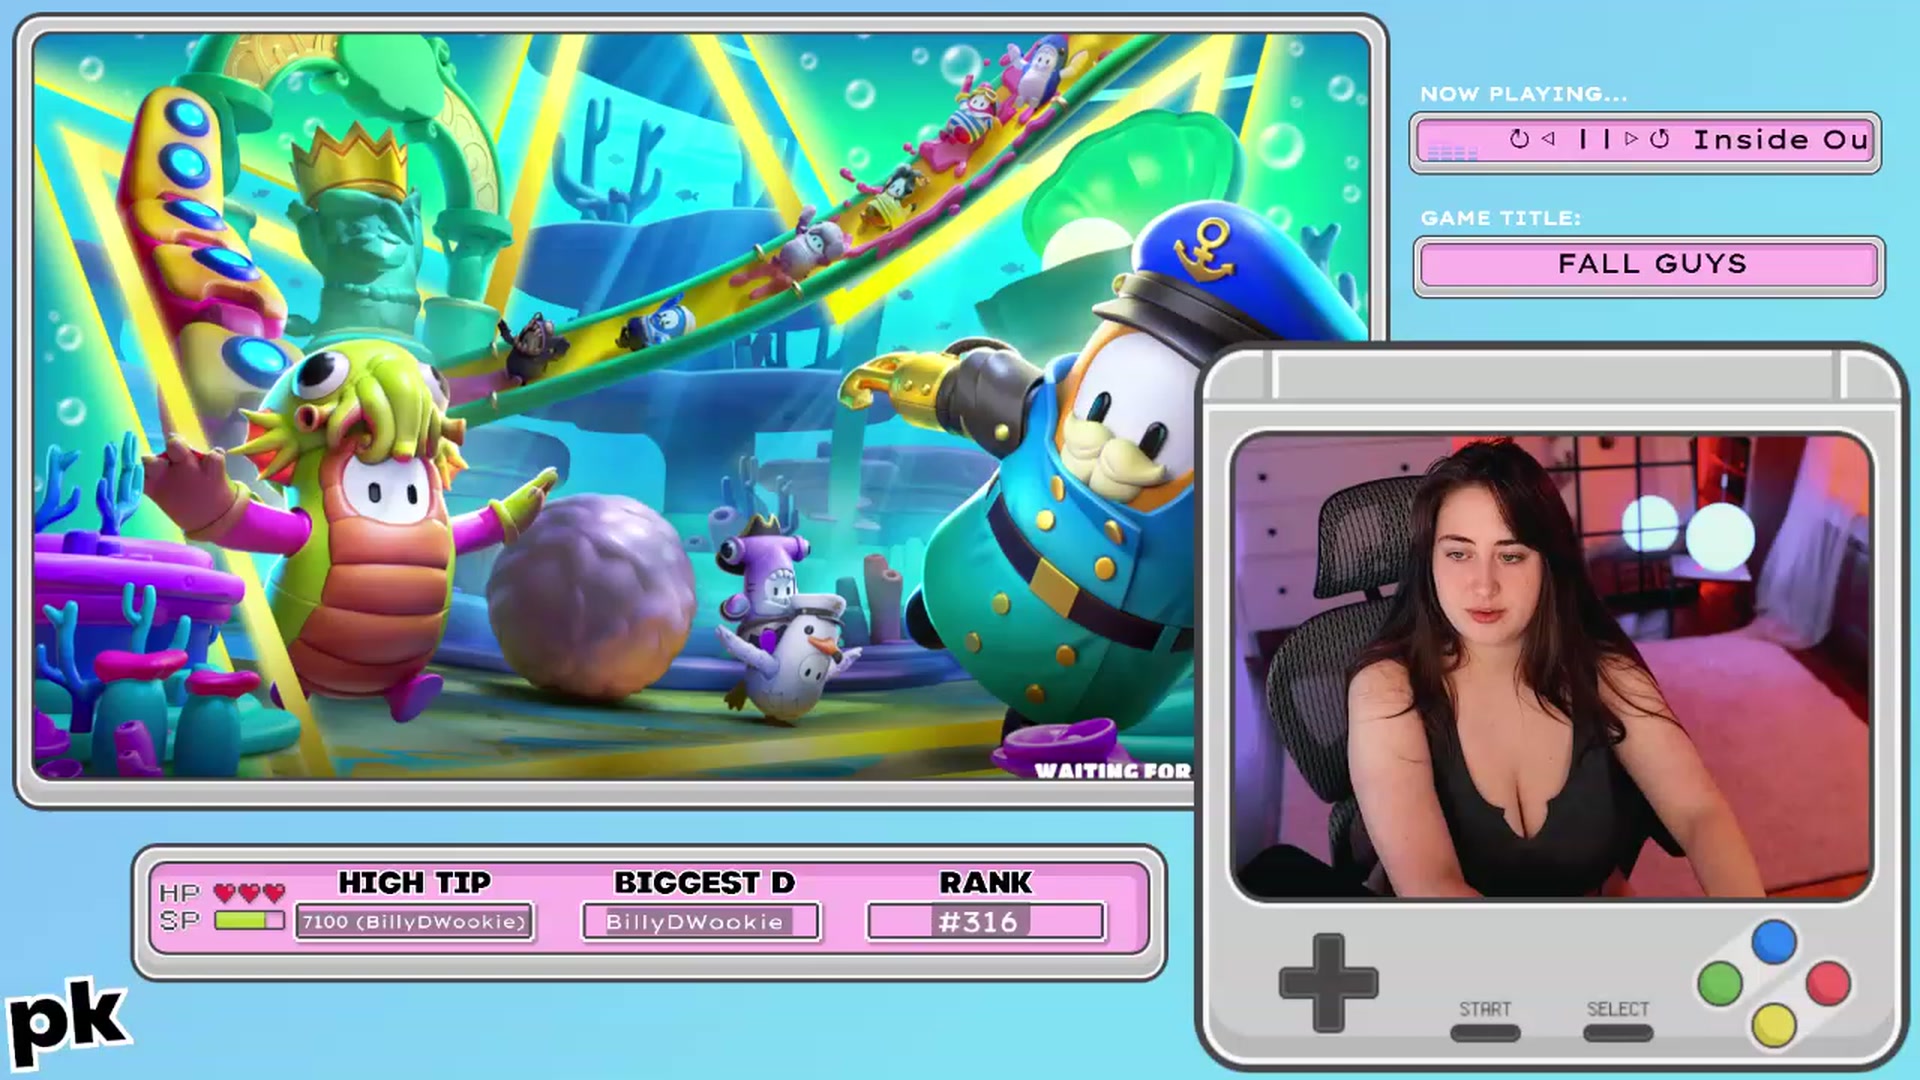
Task: Click the 'BIGGEST D' heading
Action: pos(704,883)
